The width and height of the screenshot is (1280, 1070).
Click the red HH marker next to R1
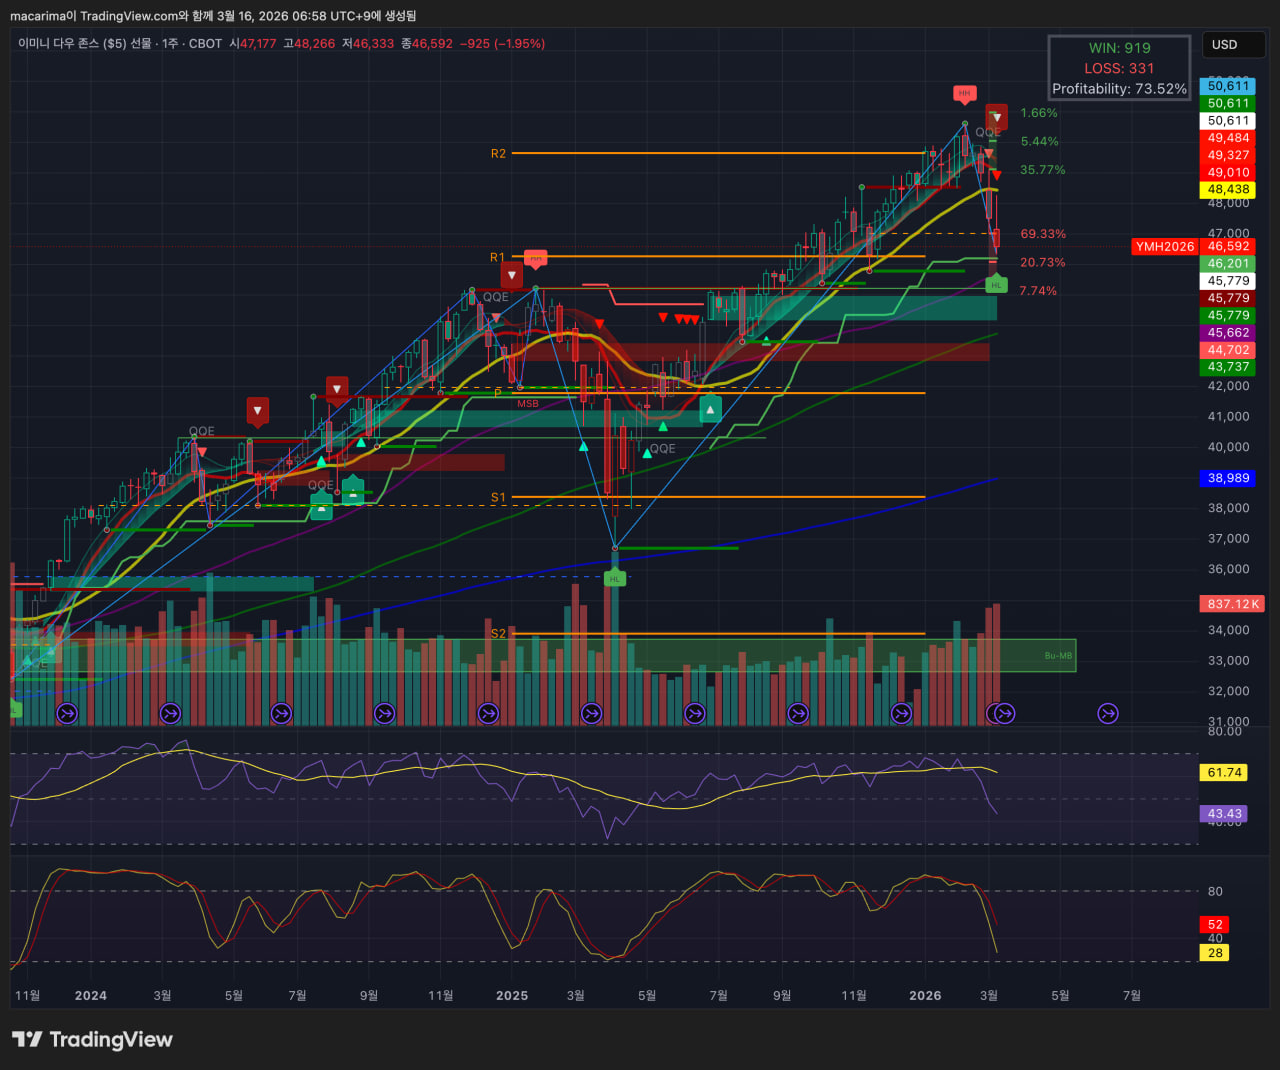pyautogui.click(x=536, y=258)
